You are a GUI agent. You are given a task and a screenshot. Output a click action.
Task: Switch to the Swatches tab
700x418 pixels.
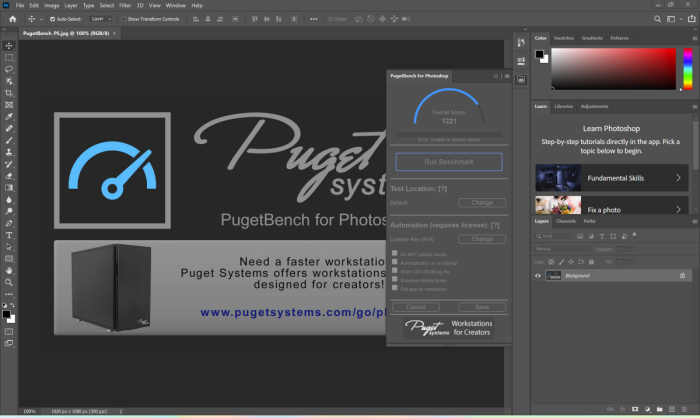tap(564, 38)
